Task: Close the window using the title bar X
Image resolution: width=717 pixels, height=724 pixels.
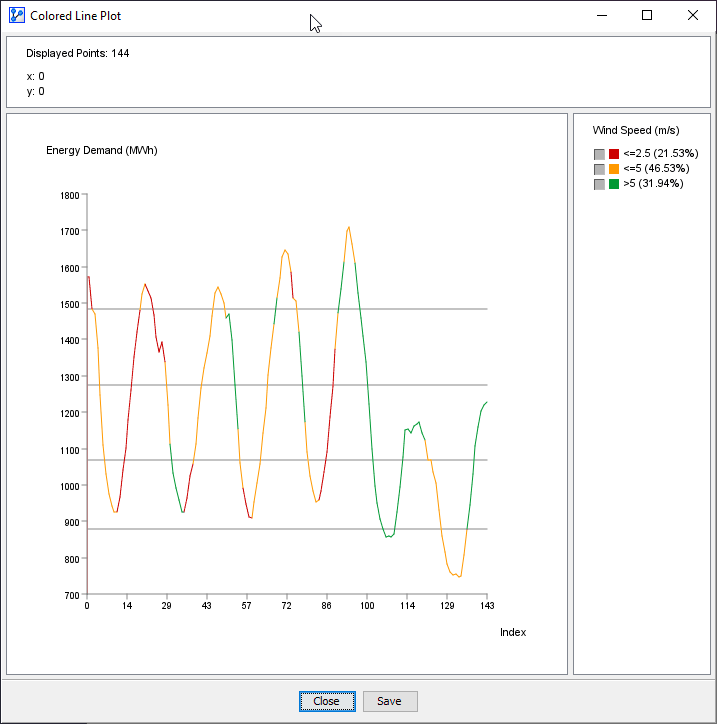Action: [x=693, y=16]
